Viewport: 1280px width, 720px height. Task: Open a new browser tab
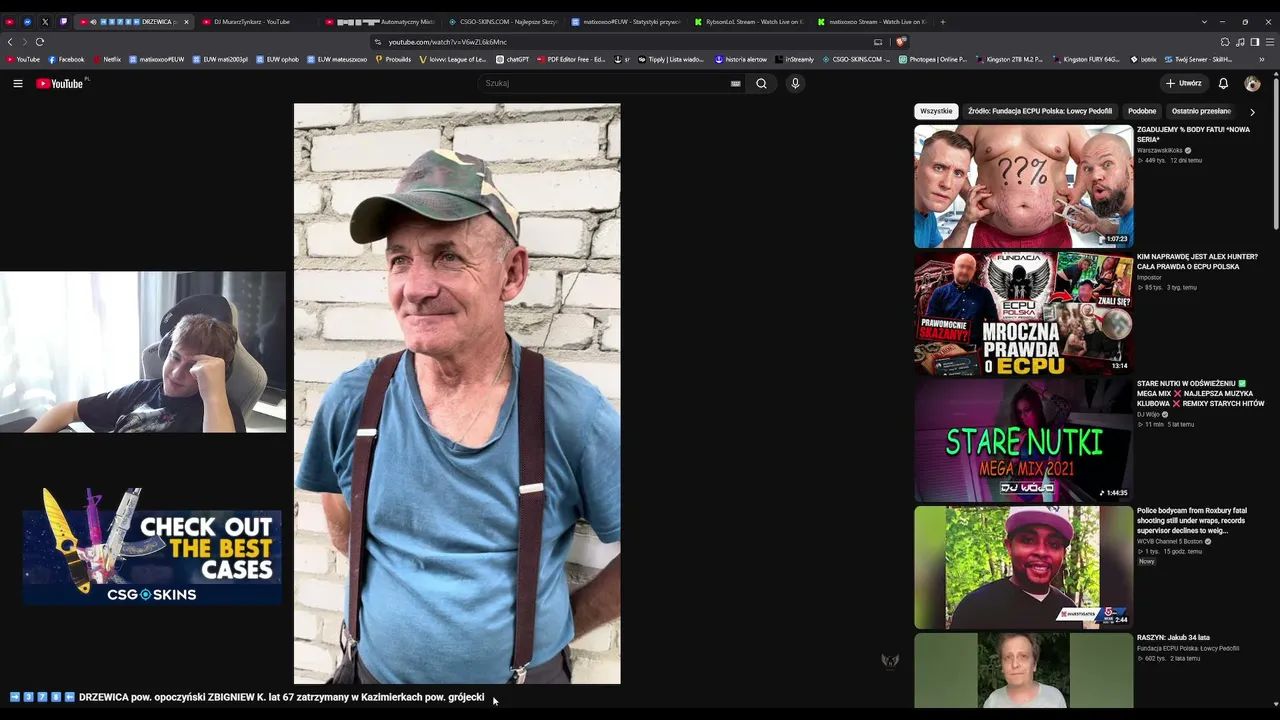click(942, 22)
